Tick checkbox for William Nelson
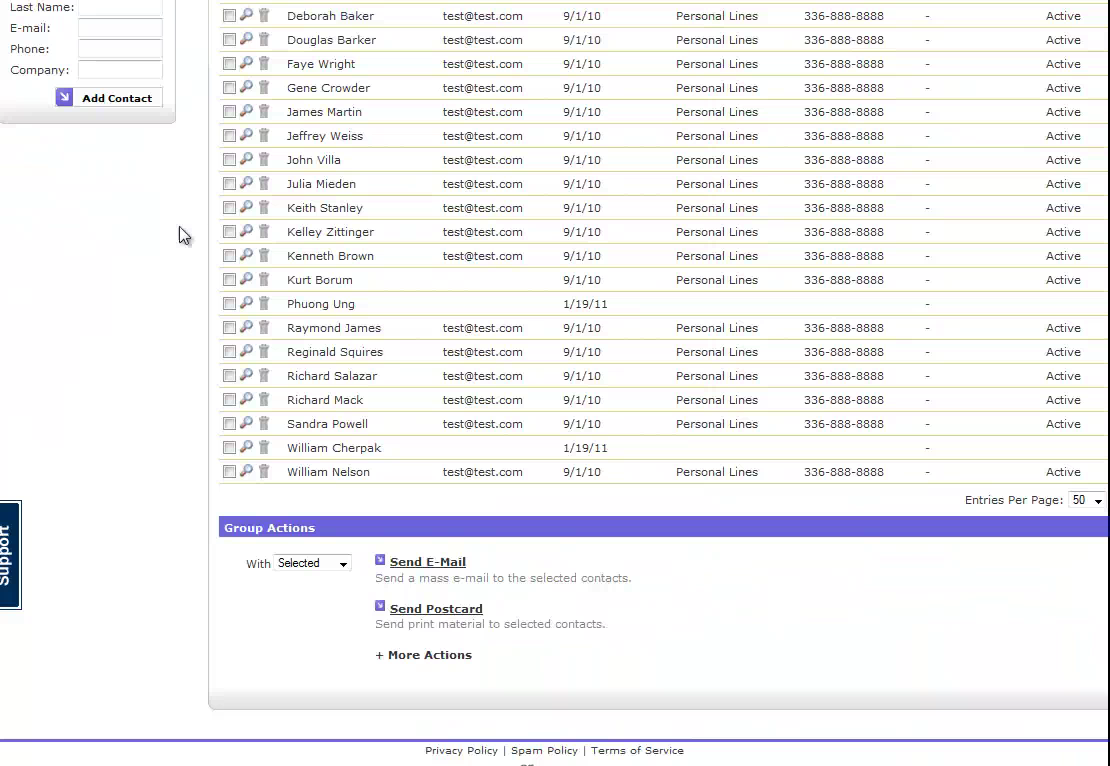Image resolution: width=1110 pixels, height=766 pixels. 229,472
